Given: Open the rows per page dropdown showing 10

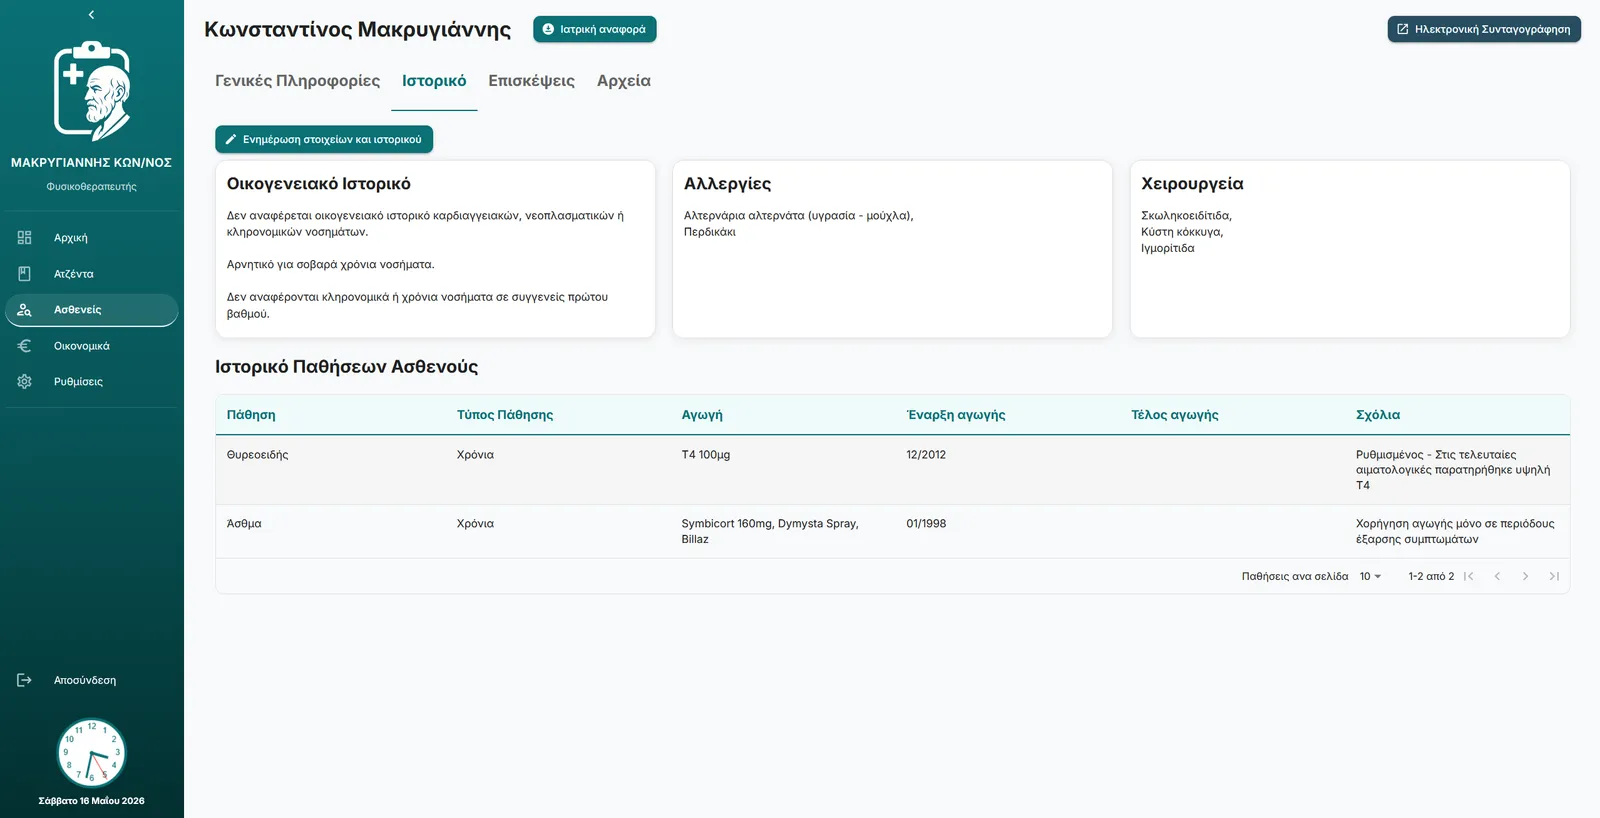Looking at the screenshot, I should point(1370,577).
